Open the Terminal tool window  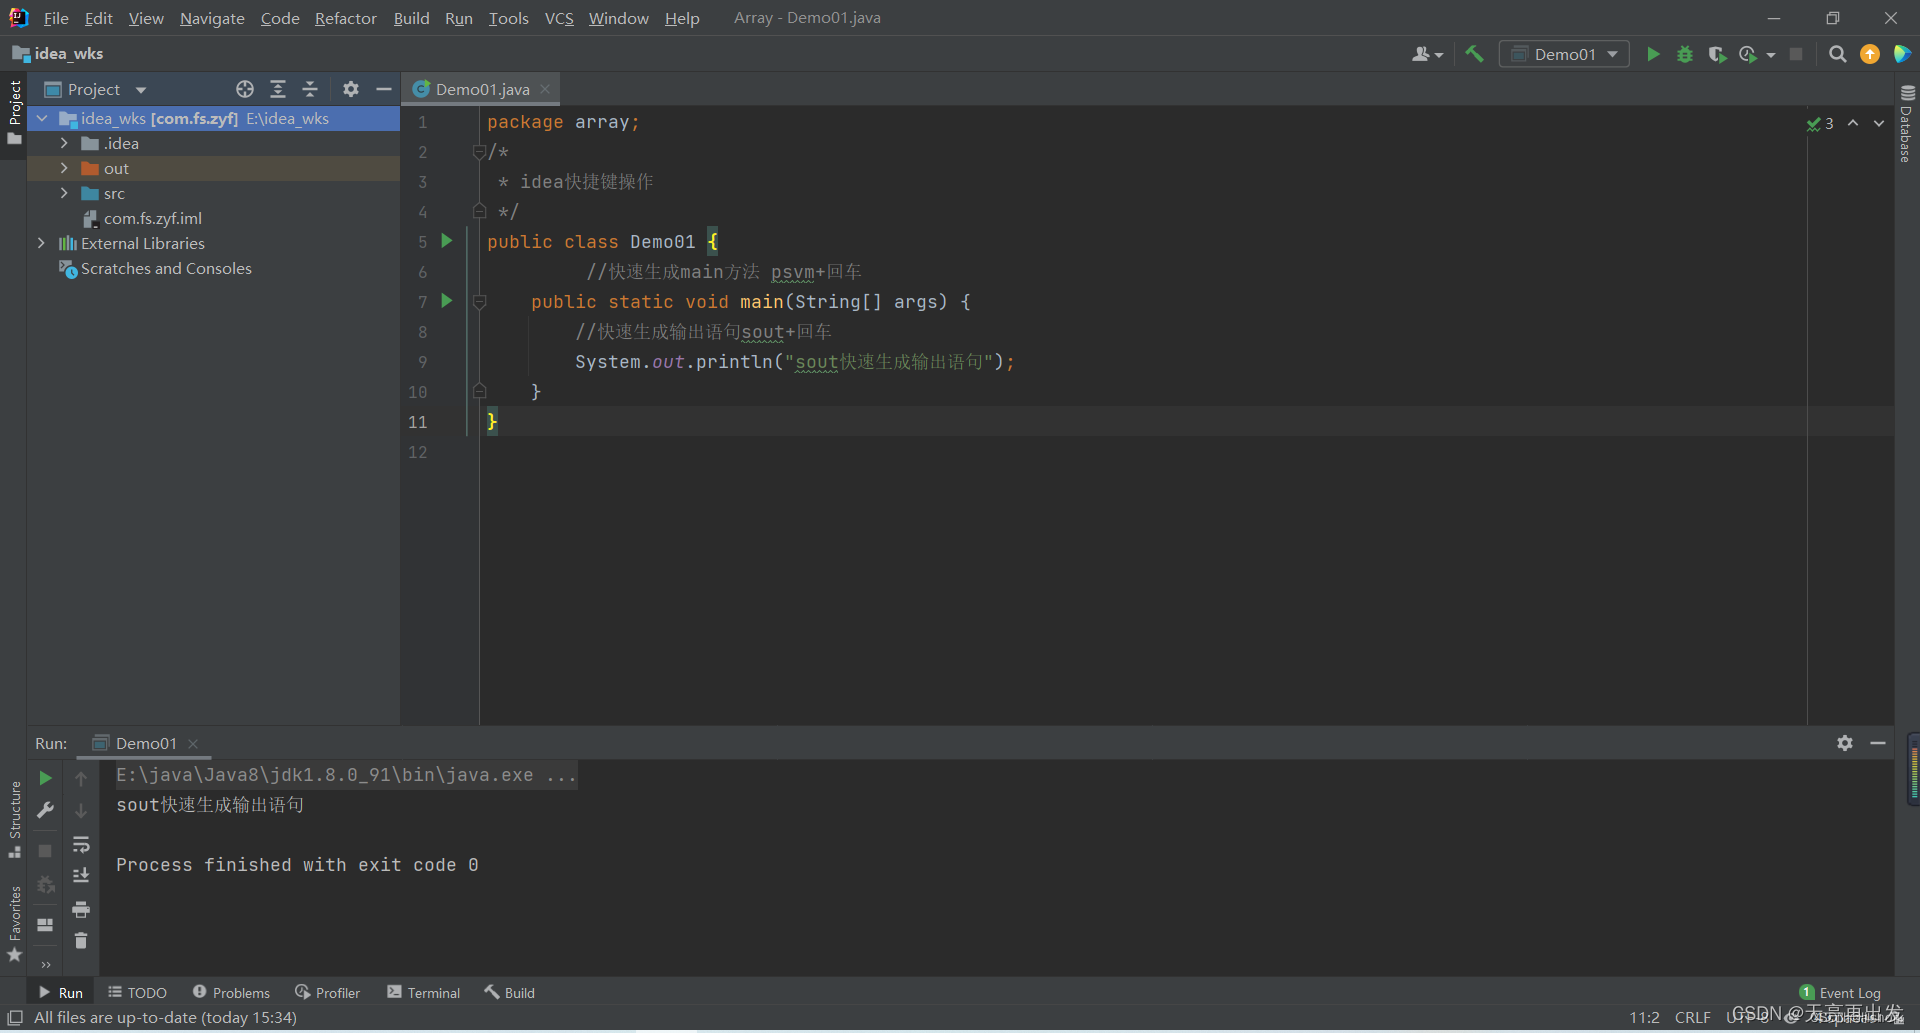[x=424, y=992]
